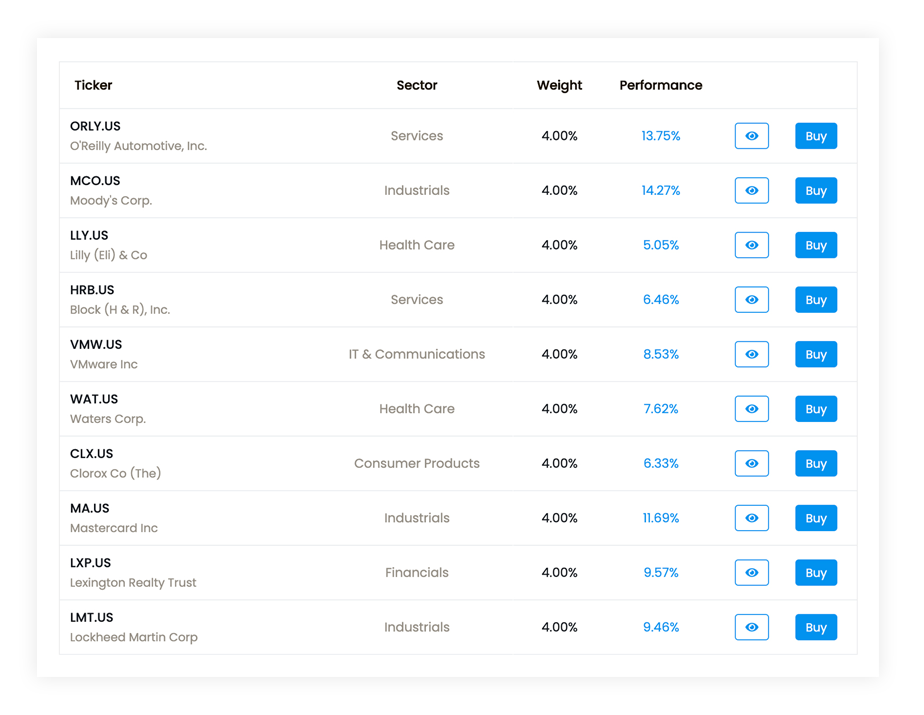
Task: Click Buy button for VMW.US
Action: [816, 354]
